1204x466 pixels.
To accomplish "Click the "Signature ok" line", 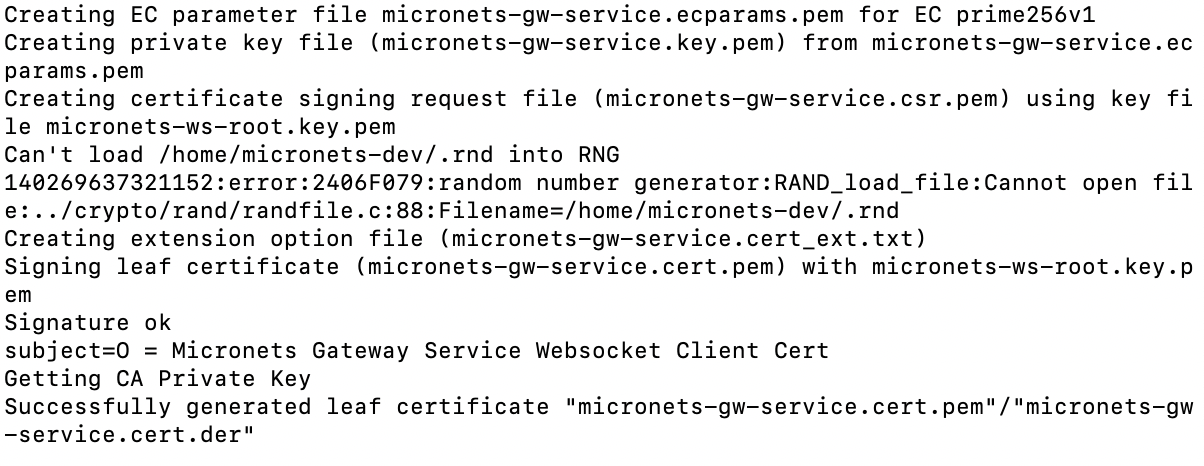I will coord(88,324).
